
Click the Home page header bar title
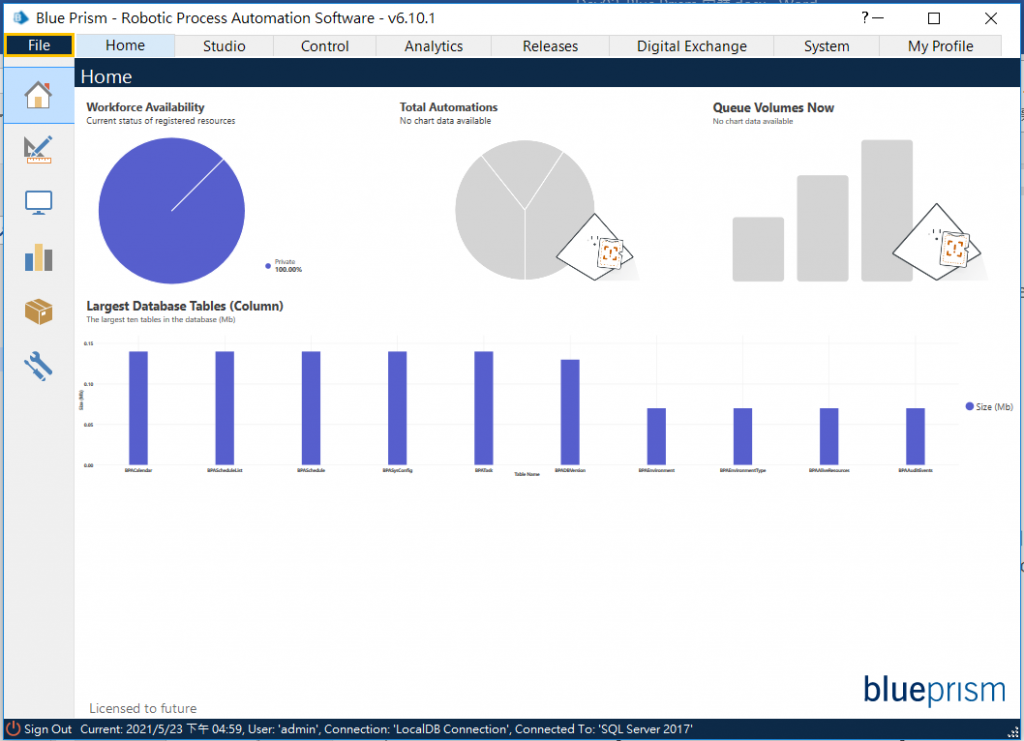coord(106,76)
